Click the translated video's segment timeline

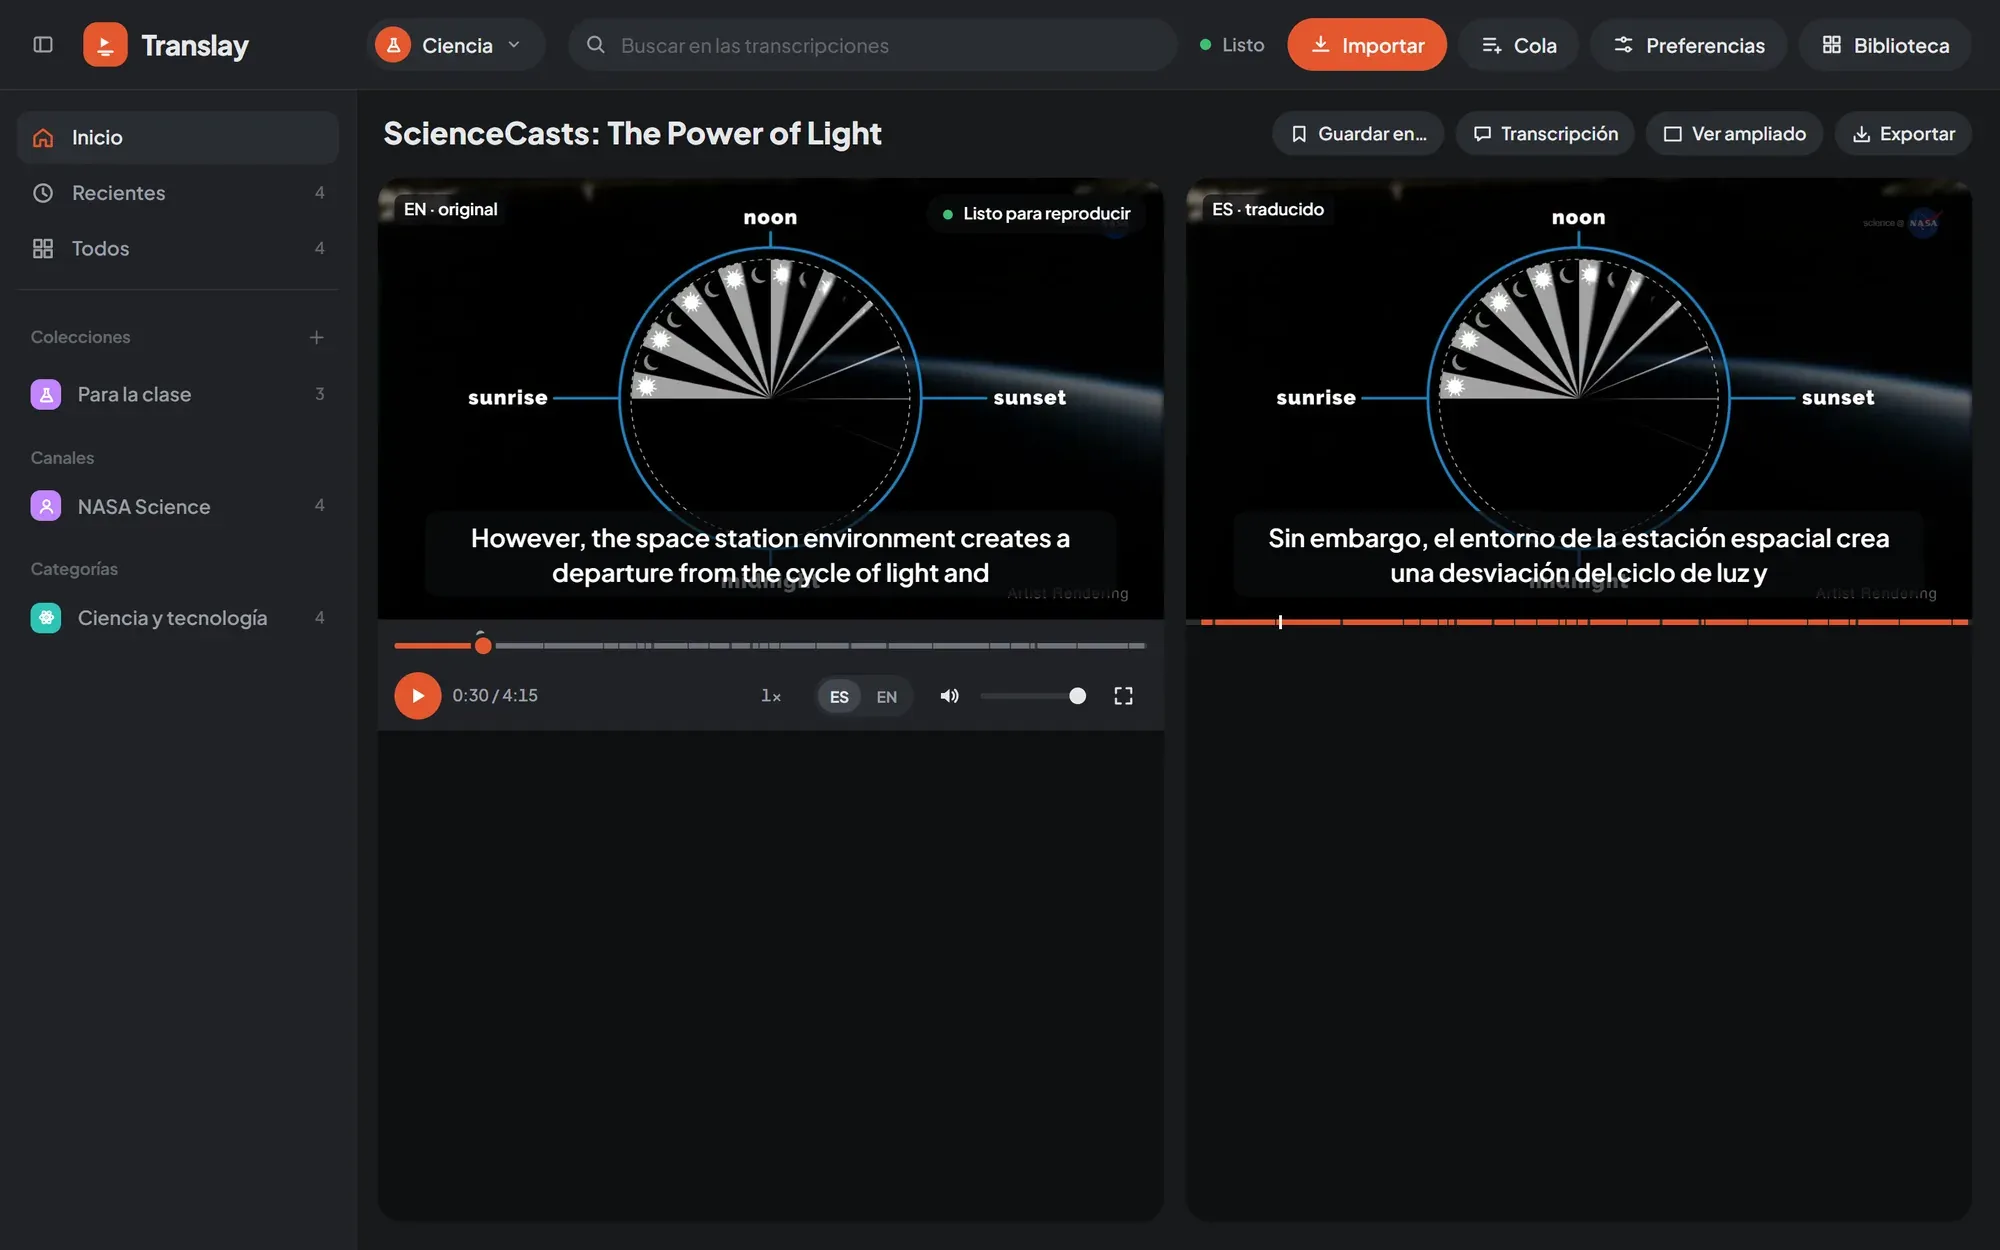[1578, 622]
